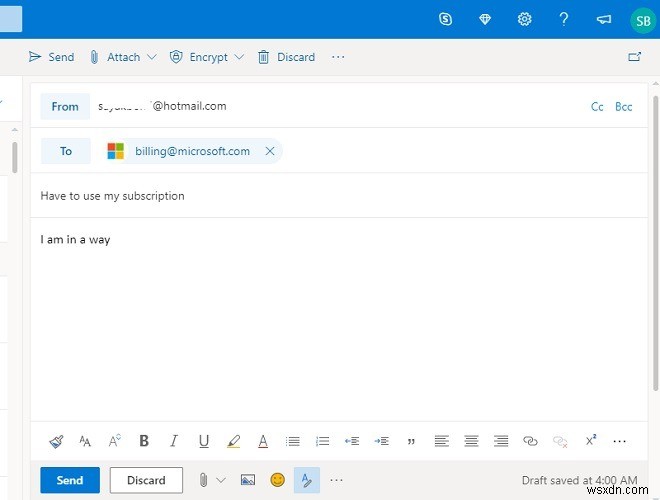Viewport: 660px width, 500px height.
Task: Click Encrypt in the top toolbar
Action: click(x=198, y=57)
